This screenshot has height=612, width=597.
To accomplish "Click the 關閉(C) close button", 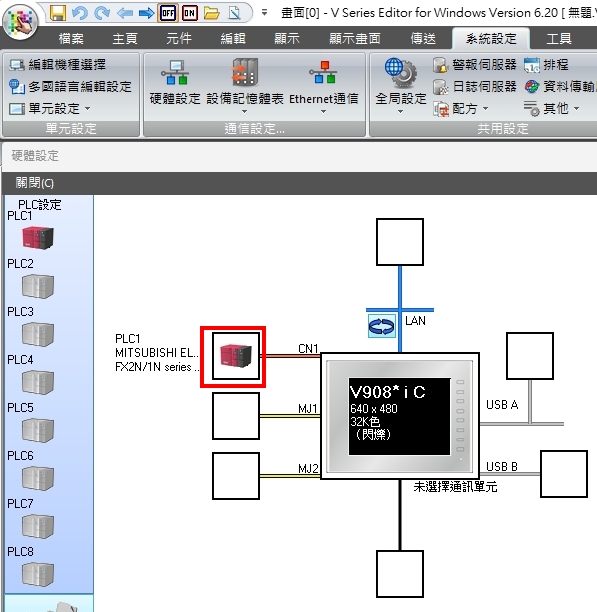I will click(x=35, y=183).
